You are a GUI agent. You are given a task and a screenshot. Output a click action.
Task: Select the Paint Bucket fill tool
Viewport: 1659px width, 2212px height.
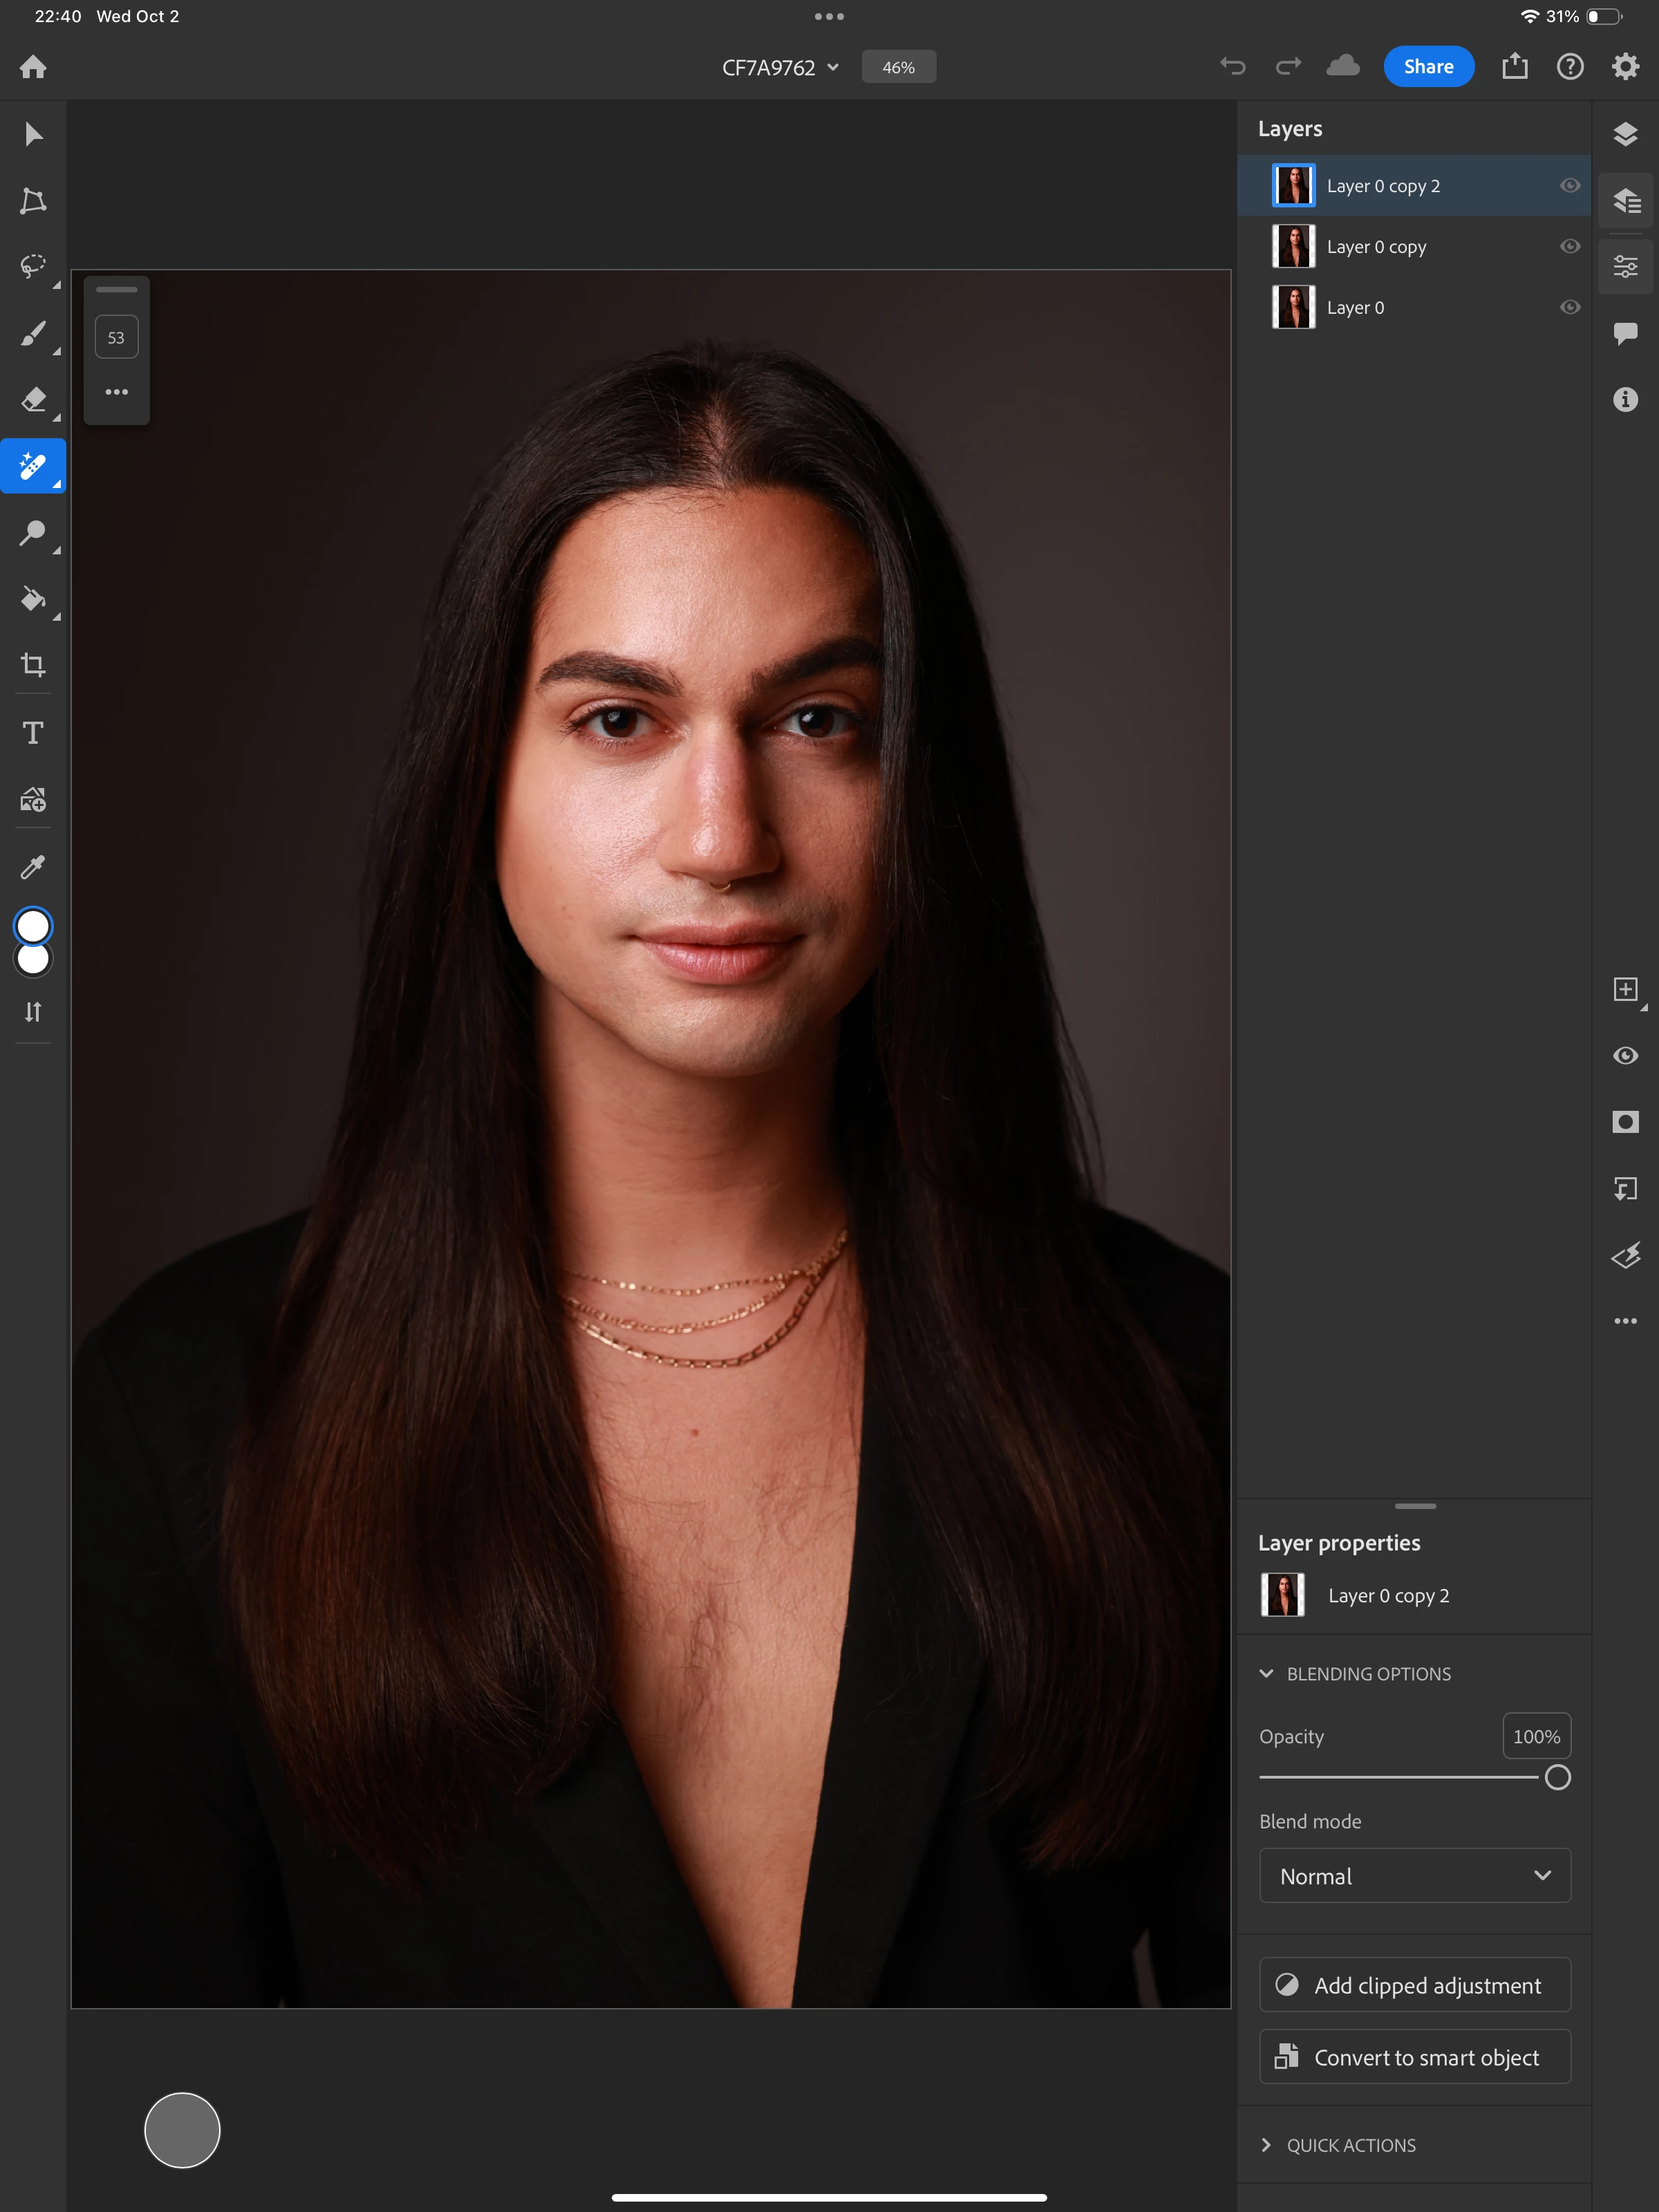(33, 599)
